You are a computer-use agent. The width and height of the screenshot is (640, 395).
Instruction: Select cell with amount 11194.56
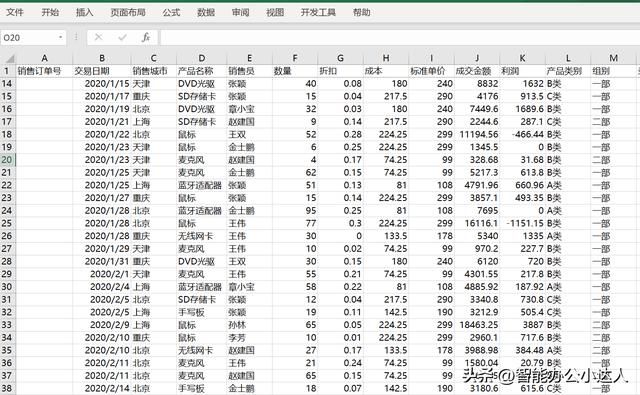click(477, 134)
